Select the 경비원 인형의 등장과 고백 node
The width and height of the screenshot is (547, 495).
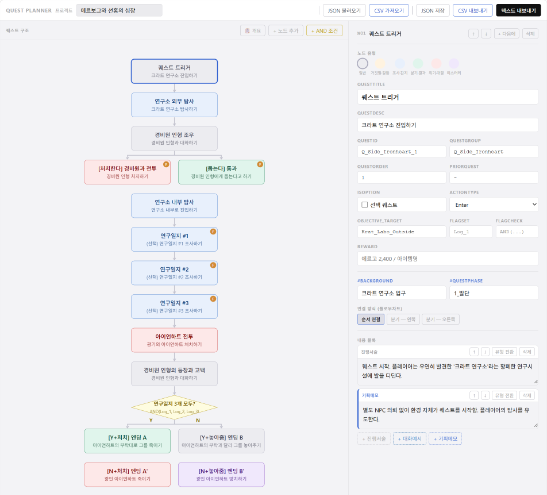tap(174, 374)
